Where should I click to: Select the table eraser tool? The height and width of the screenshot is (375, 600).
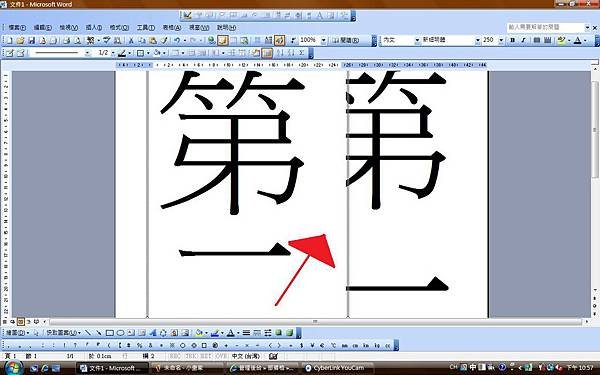(x=20, y=53)
